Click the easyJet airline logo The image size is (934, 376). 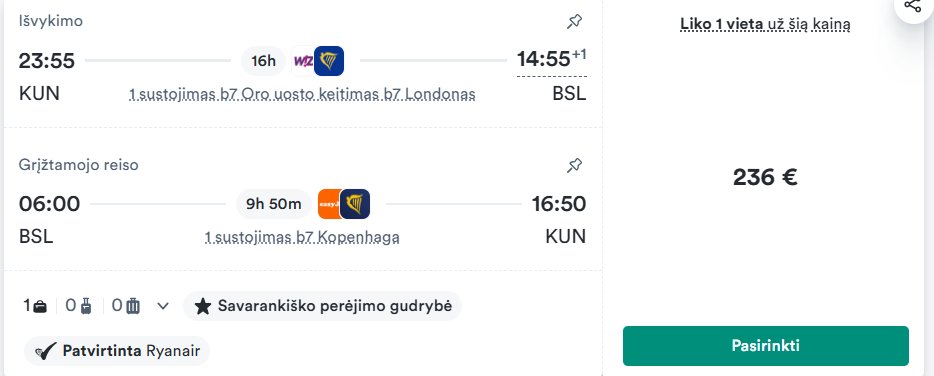329,204
